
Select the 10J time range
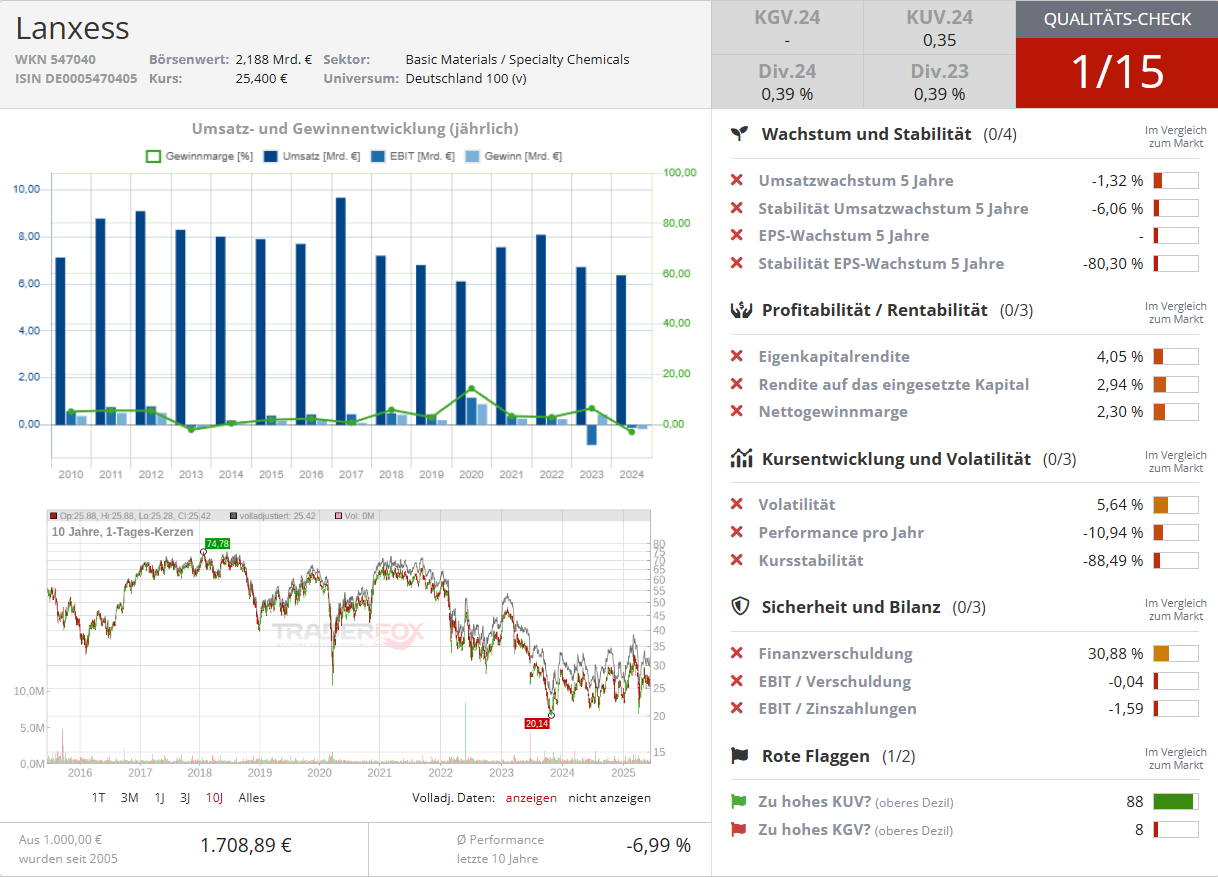tap(215, 798)
